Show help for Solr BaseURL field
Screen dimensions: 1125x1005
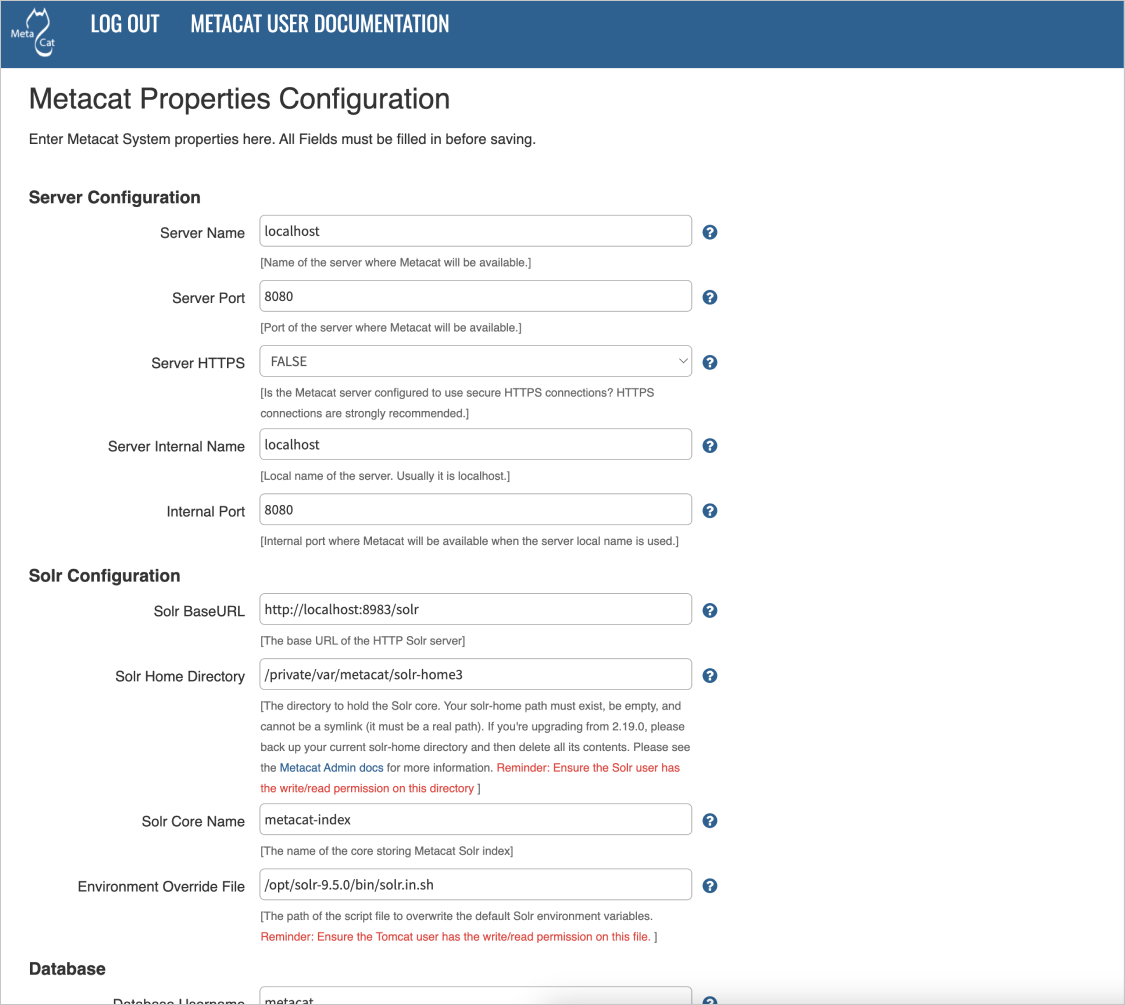point(710,610)
